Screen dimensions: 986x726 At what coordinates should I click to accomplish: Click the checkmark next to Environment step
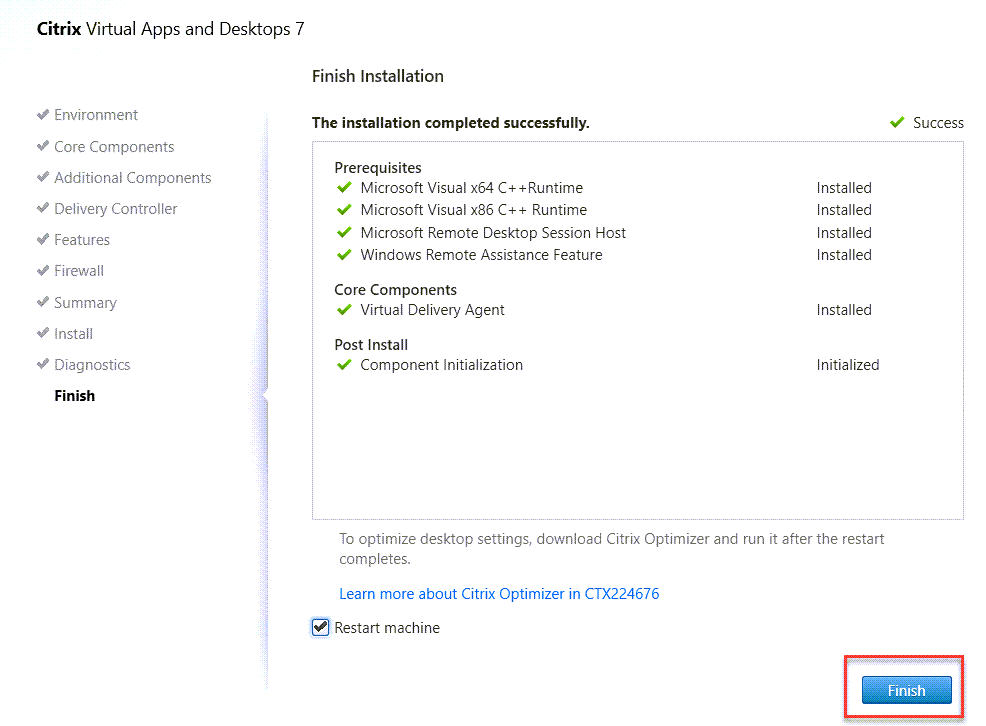point(43,115)
